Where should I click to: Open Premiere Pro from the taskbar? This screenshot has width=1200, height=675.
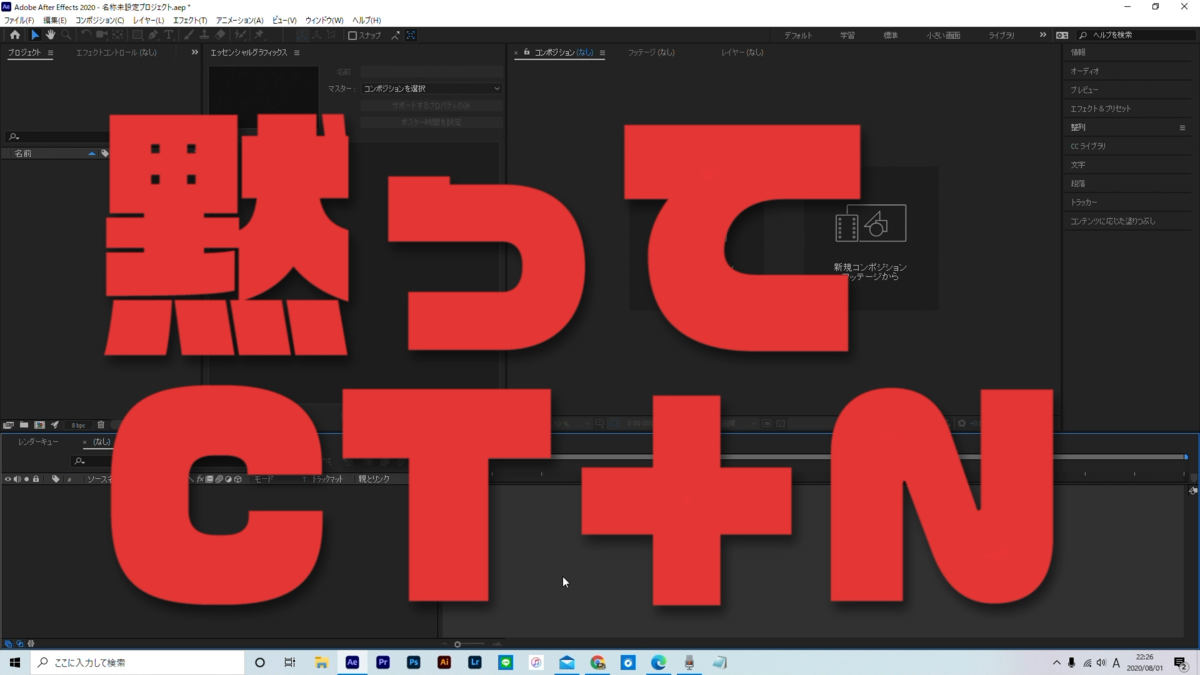(383, 662)
